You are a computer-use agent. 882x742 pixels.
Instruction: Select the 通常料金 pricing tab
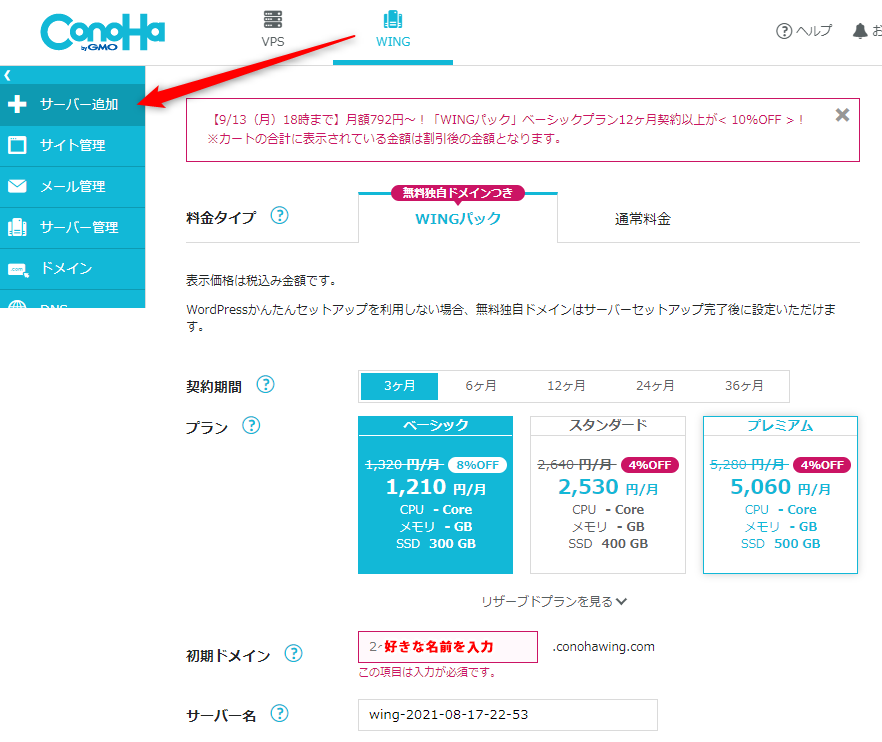[x=642, y=219]
